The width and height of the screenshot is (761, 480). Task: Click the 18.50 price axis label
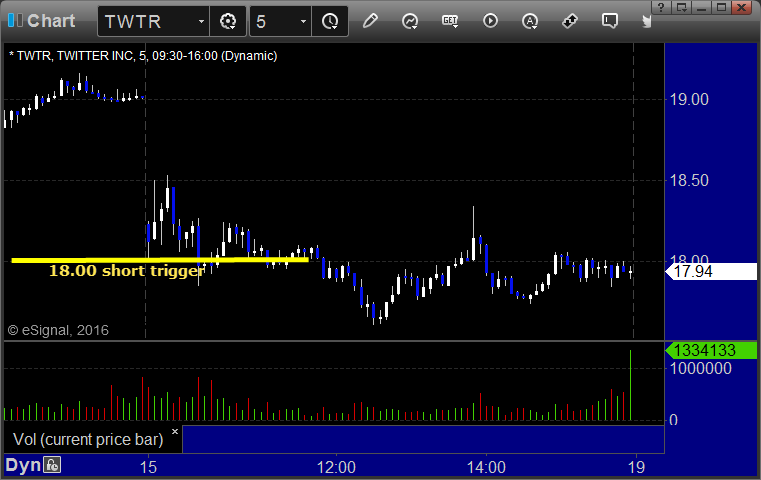coord(689,181)
